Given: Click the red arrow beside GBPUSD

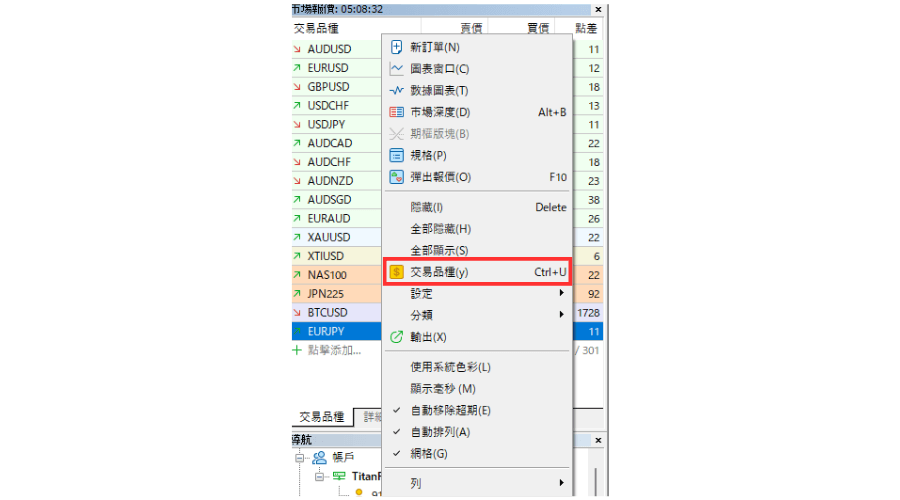Looking at the screenshot, I should pyautogui.click(x=297, y=87).
